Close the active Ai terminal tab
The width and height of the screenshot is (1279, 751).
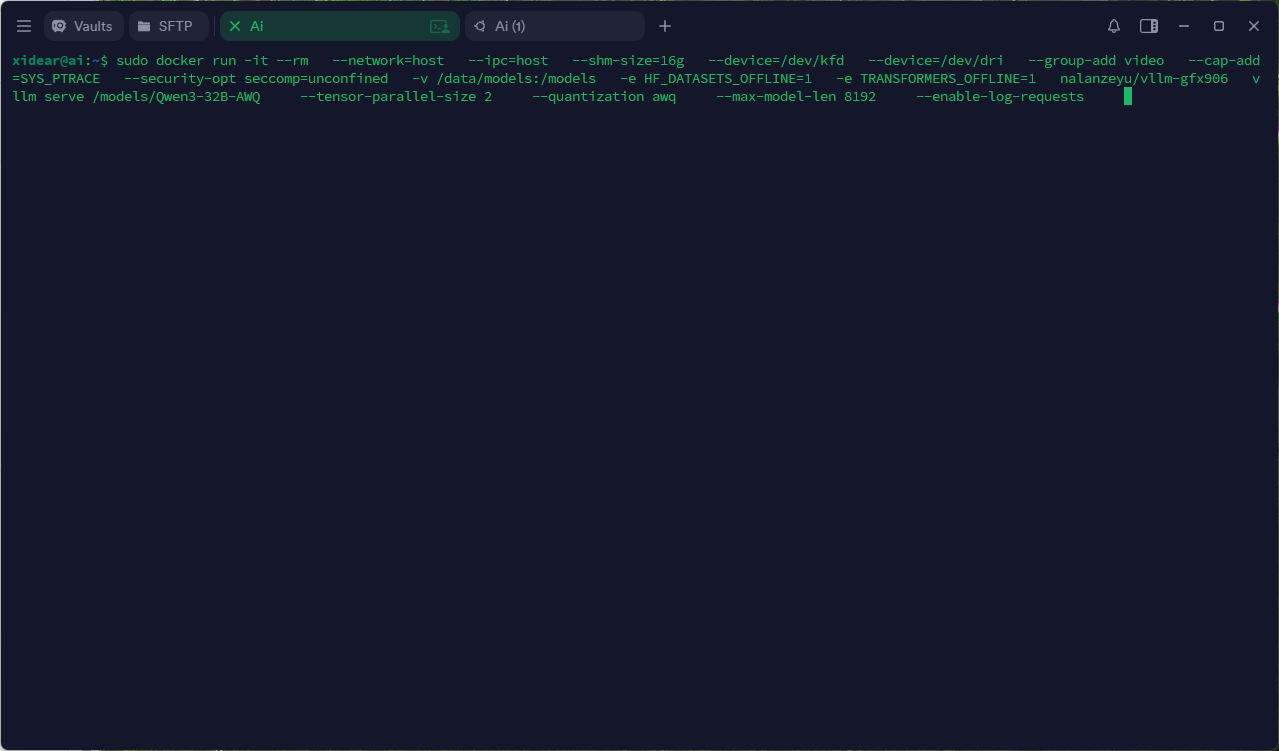tap(235, 26)
